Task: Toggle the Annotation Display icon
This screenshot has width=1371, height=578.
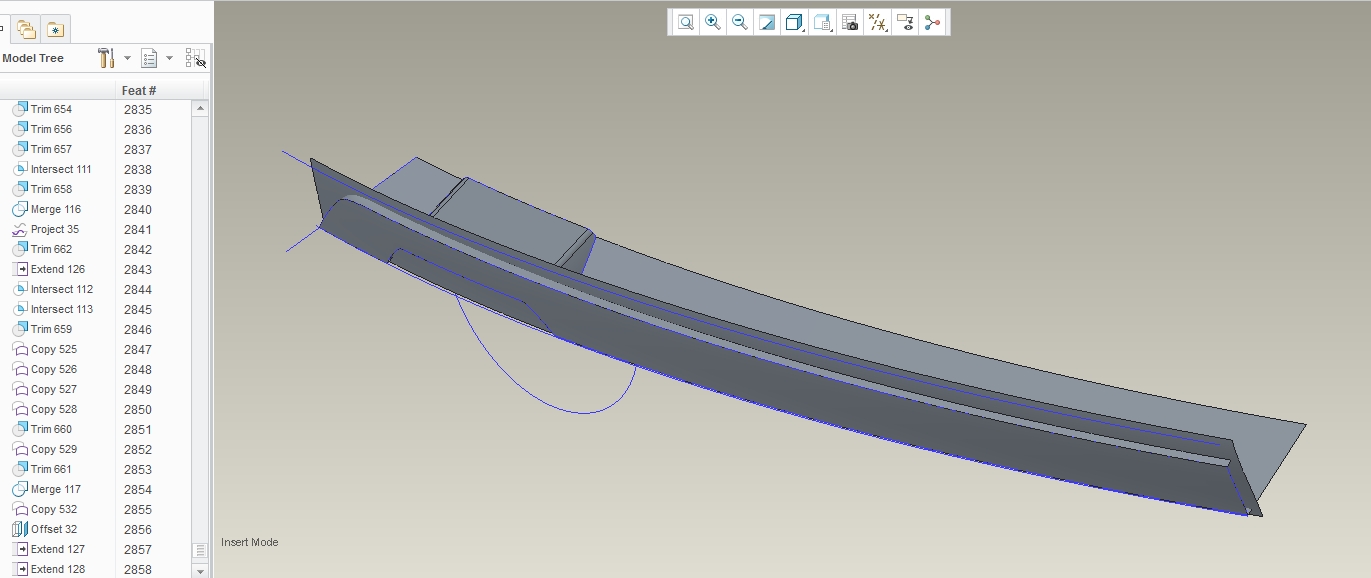Action: pyautogui.click(x=905, y=22)
